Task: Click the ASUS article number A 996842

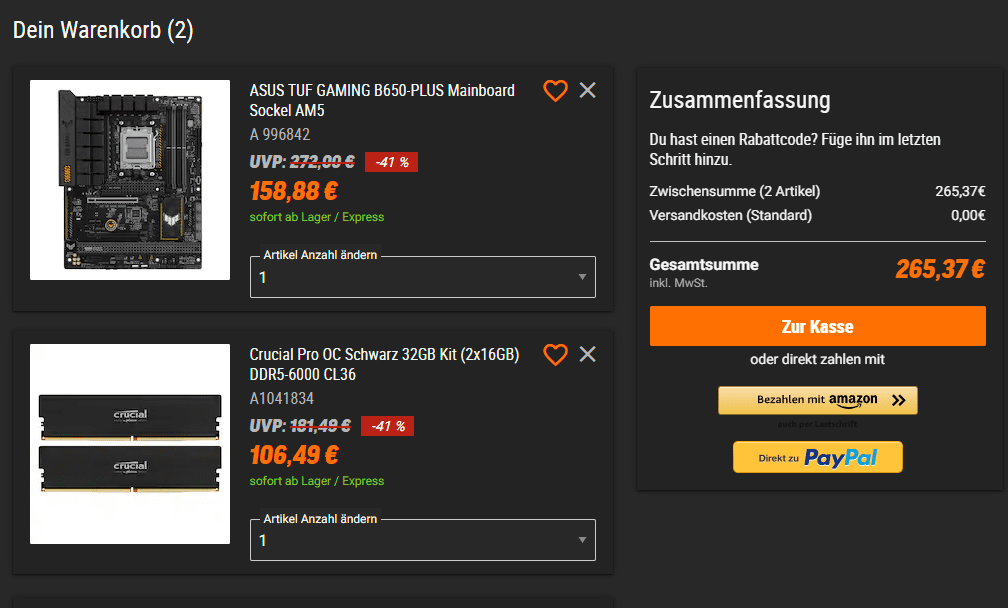Action: [x=280, y=134]
